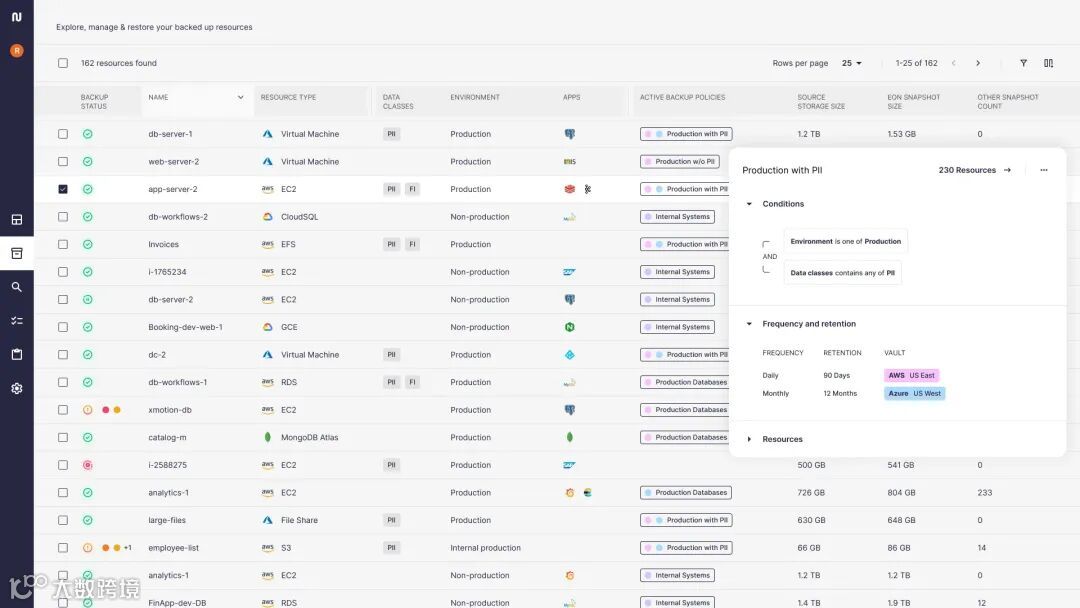Select the db-workflows-2 row checkbox
1080x608 pixels.
(63, 217)
